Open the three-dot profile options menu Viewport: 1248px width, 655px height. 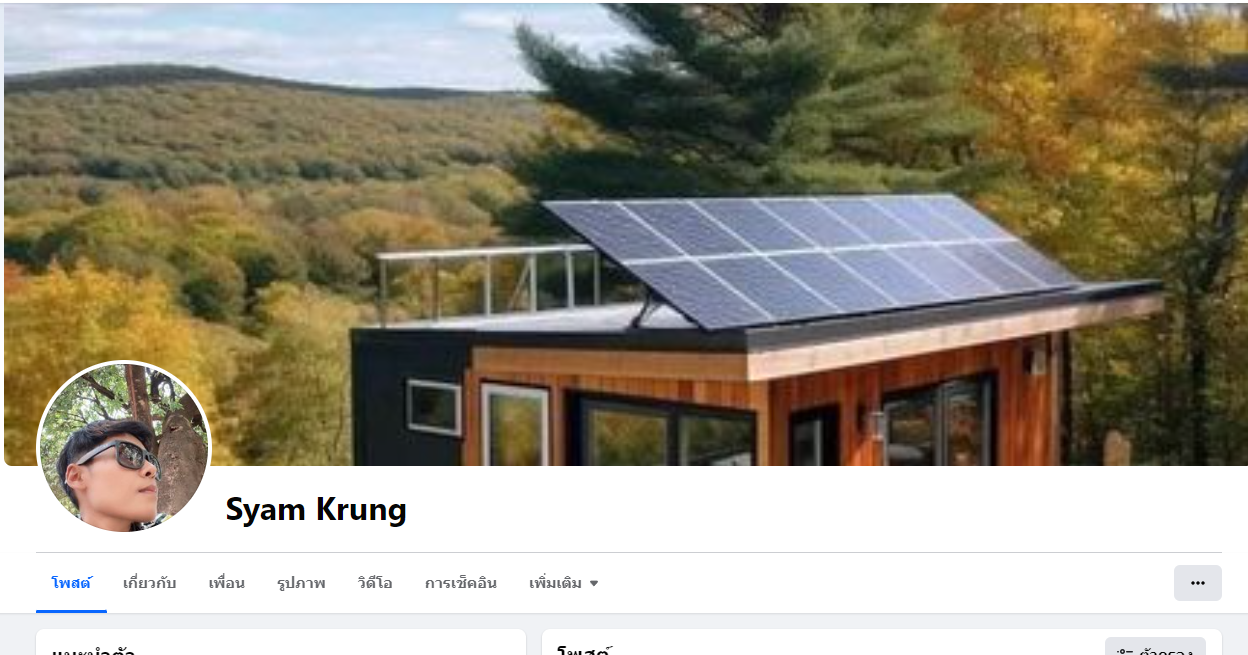tap(1197, 583)
